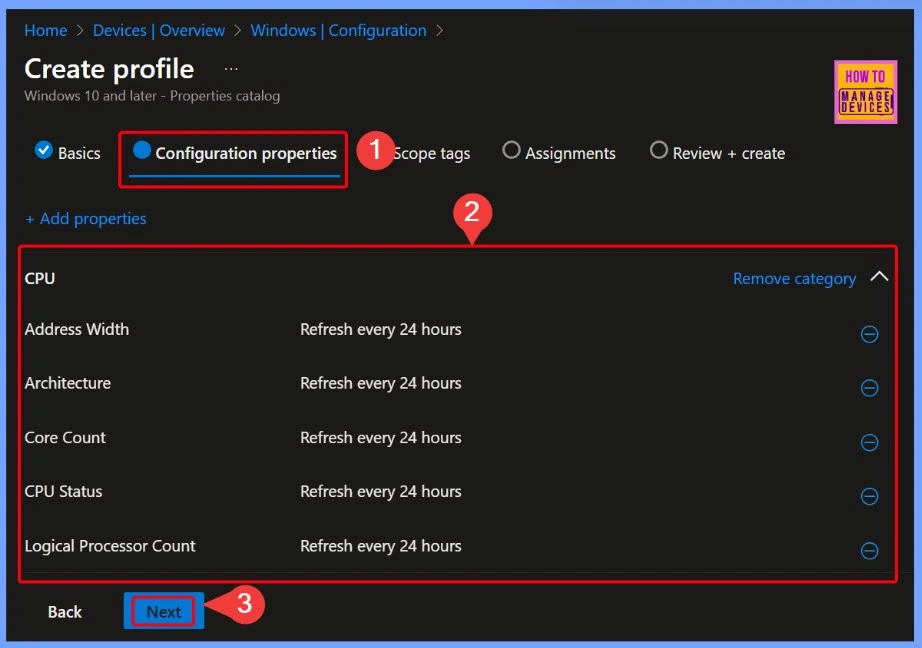The width and height of the screenshot is (922, 648).
Task: Click the How To Manage Devices logo
Action: [866, 92]
